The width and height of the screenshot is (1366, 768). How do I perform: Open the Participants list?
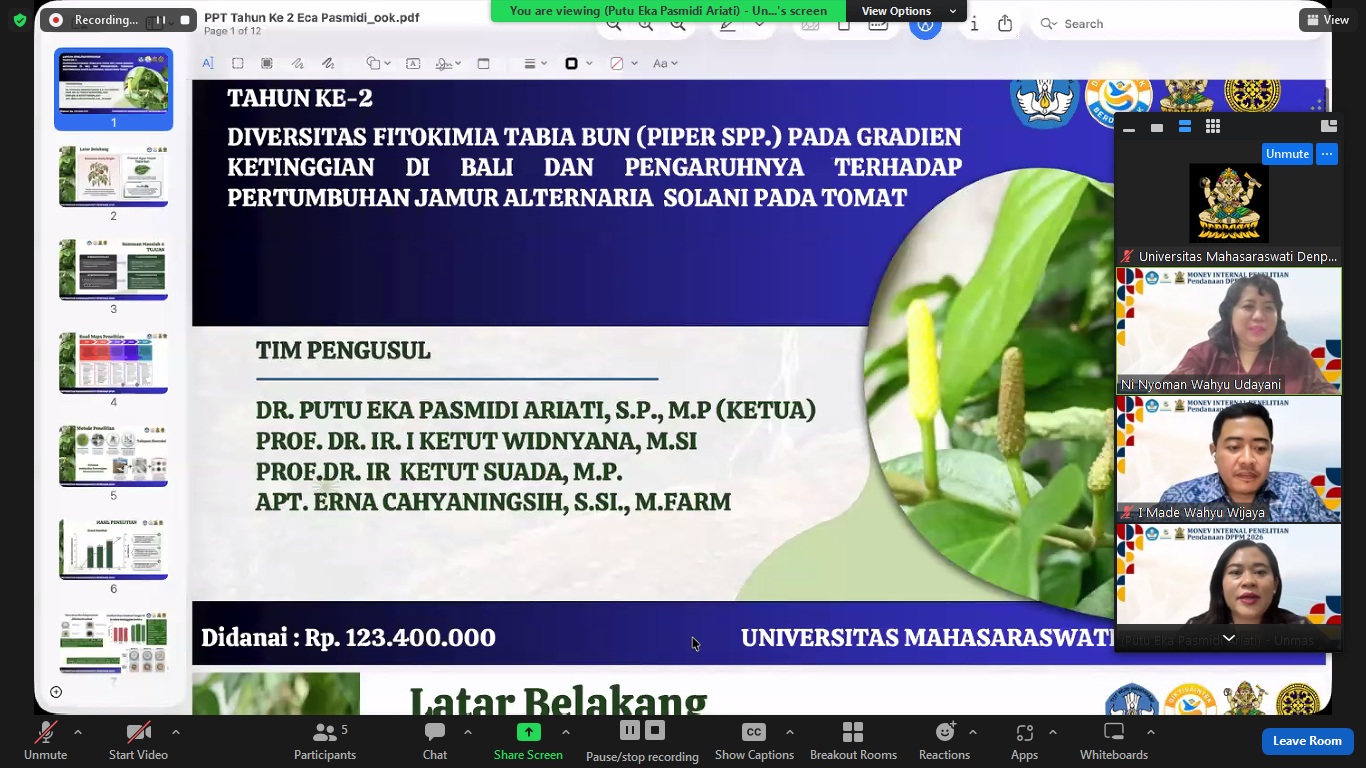pos(325,742)
